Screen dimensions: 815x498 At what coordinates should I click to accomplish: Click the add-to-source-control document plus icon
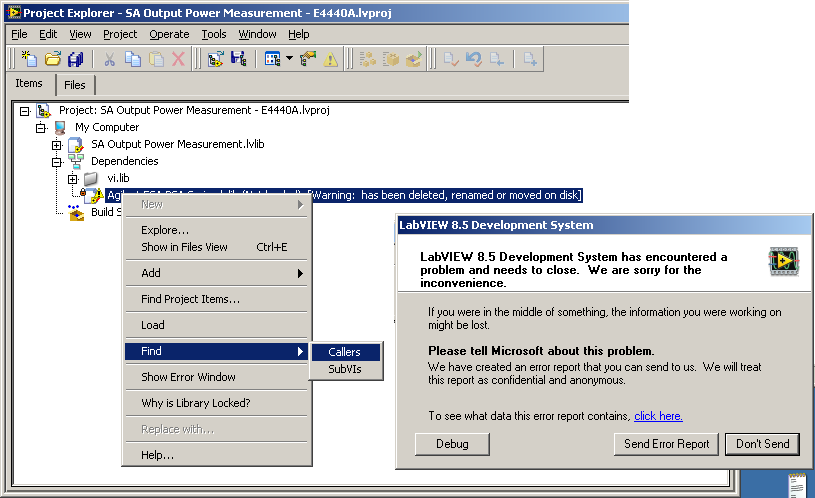[x=530, y=59]
